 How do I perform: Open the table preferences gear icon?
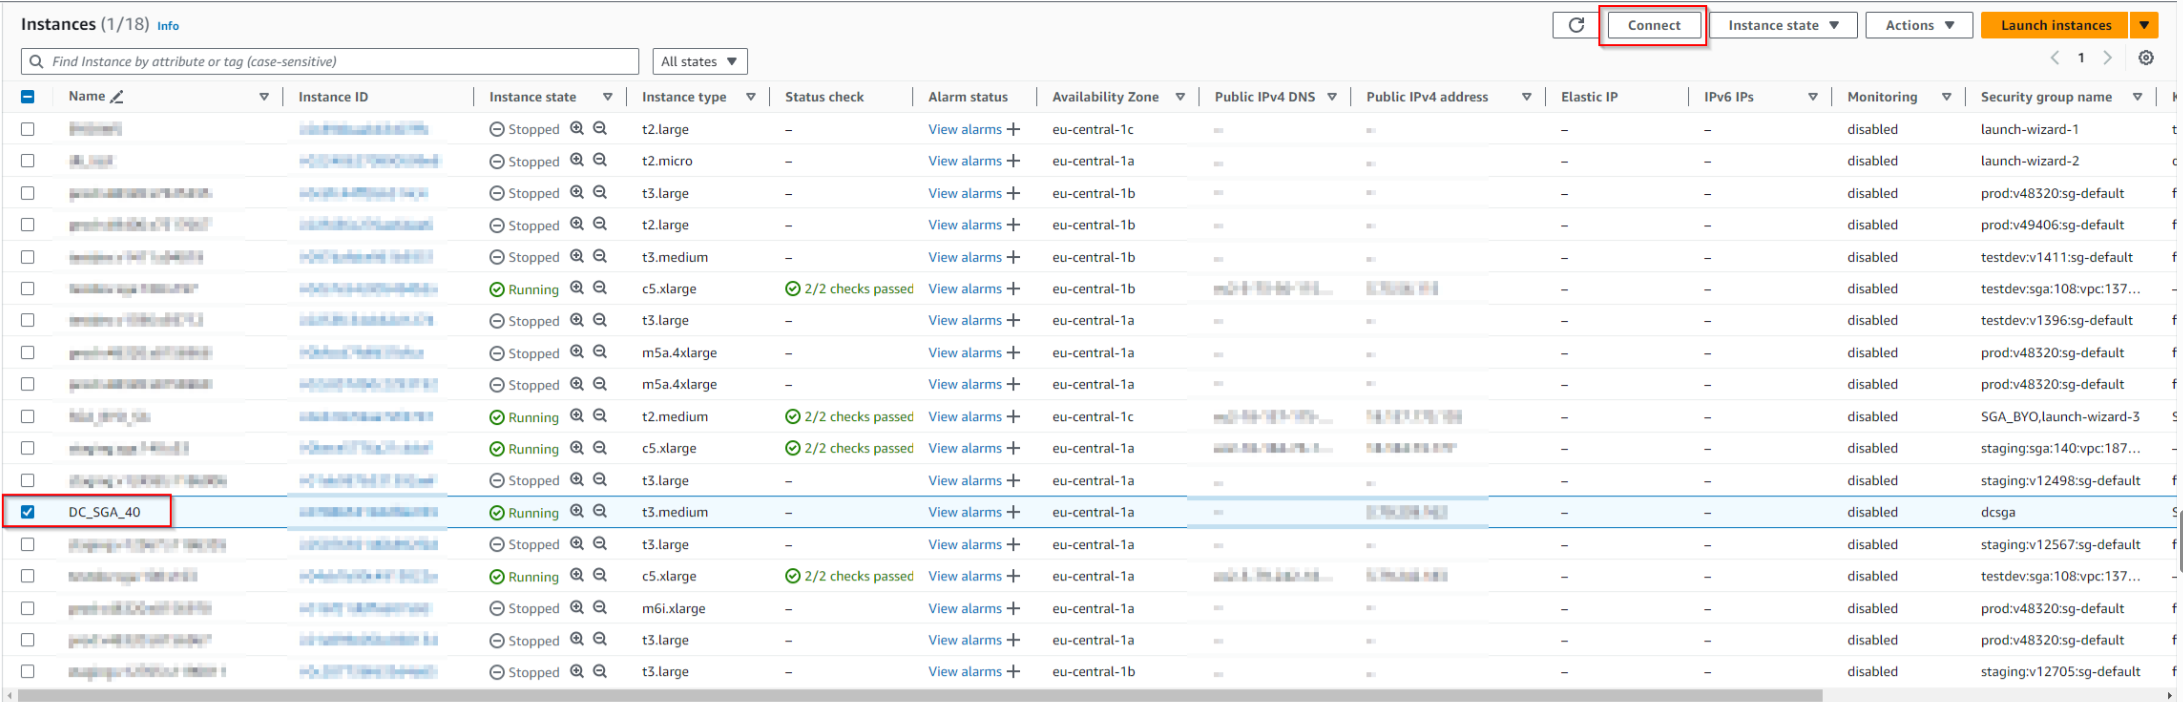[2146, 58]
